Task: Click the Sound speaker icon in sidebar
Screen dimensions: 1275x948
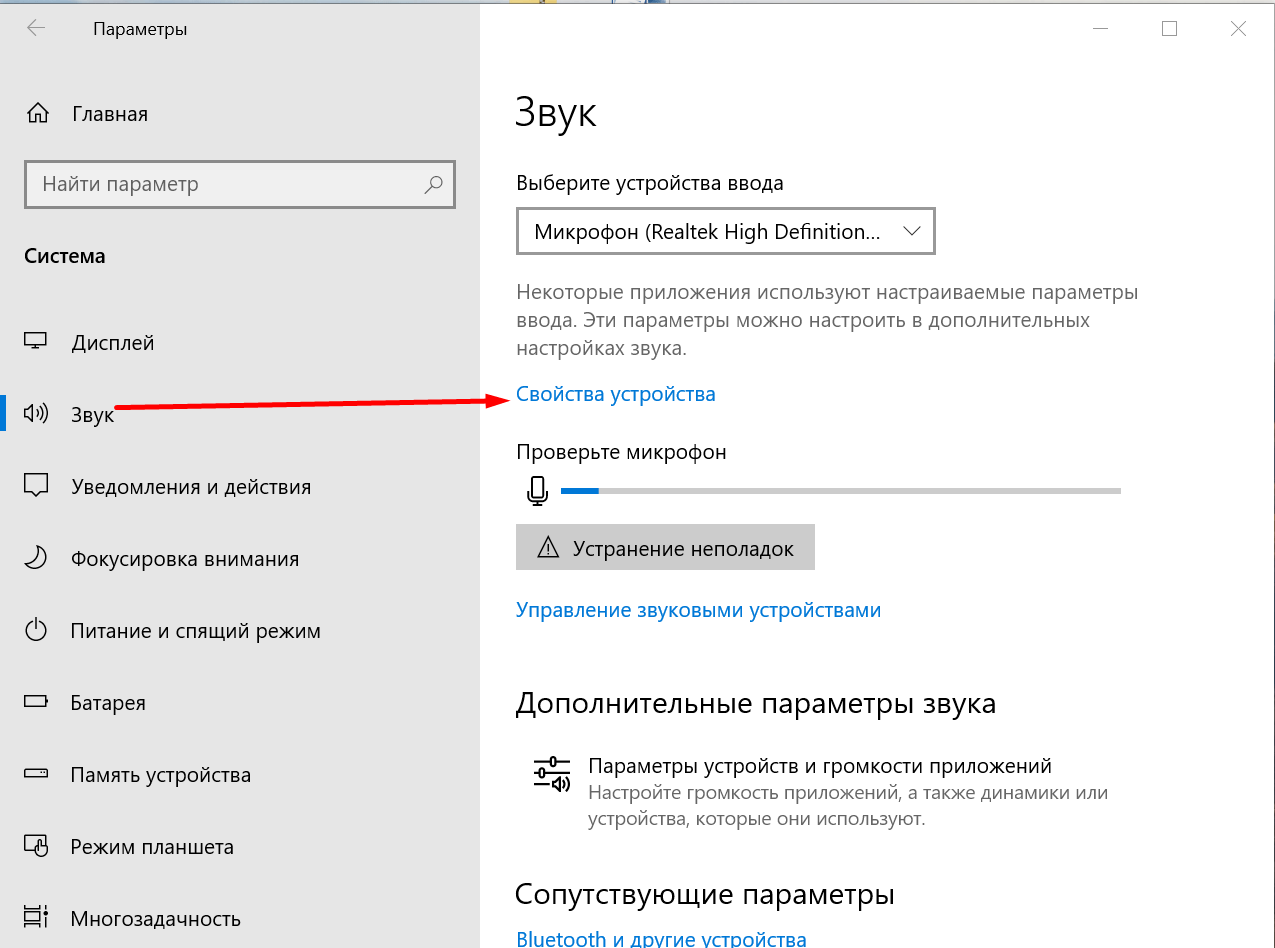Action: [36, 413]
